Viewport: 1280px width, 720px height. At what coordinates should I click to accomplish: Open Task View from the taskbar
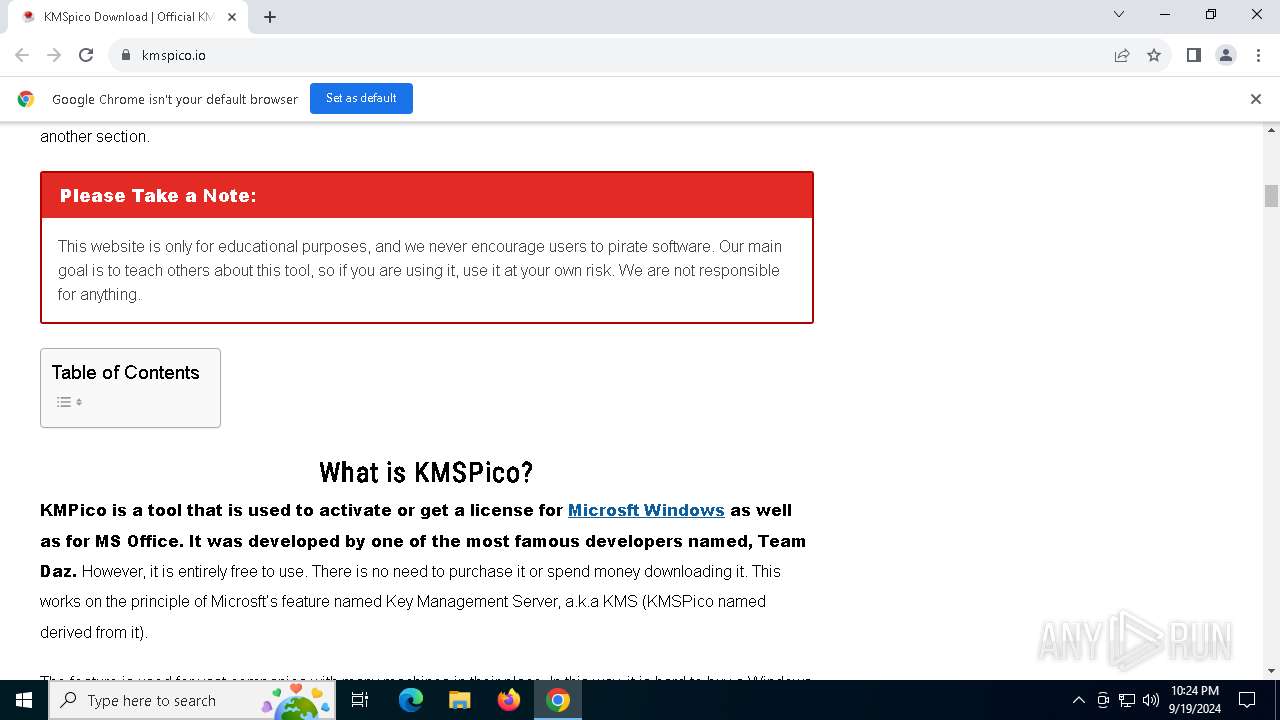(x=360, y=700)
